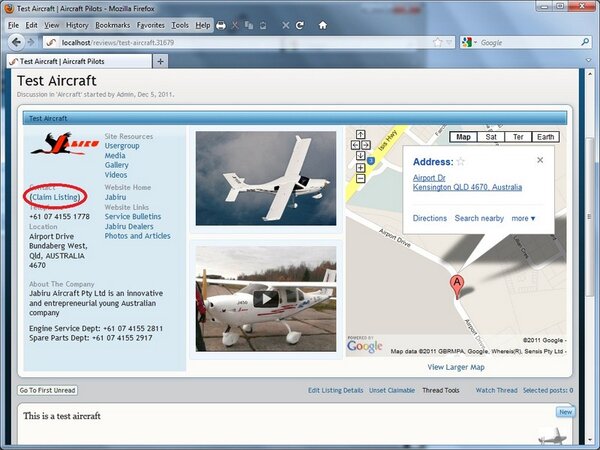Switch map to Earth view
The height and width of the screenshot is (450, 600).
tap(546, 137)
